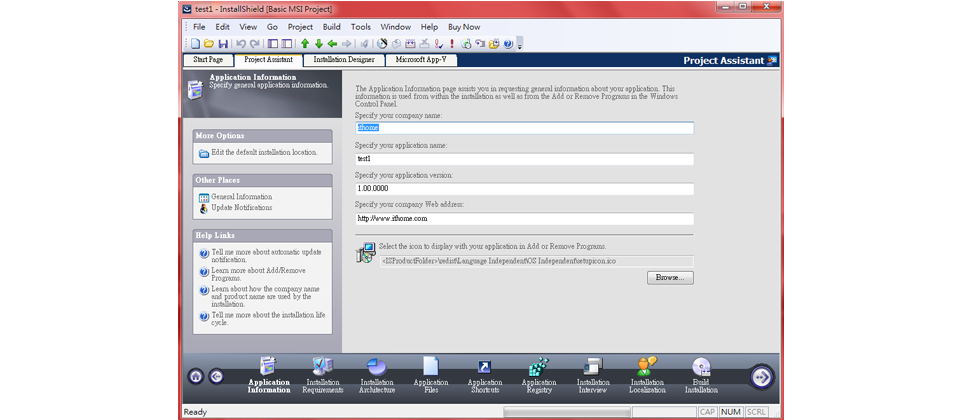Viewport: 960px width, 420px height.
Task: Open the Update Notifications link
Action: pos(241,208)
